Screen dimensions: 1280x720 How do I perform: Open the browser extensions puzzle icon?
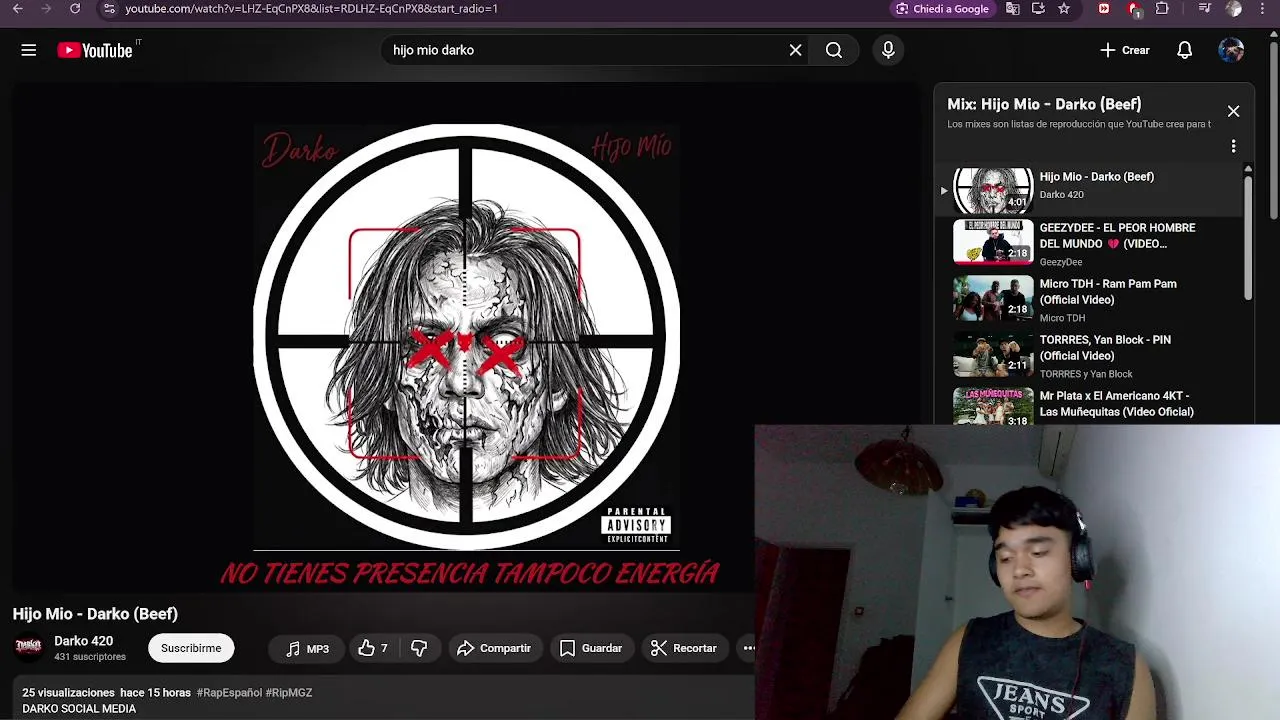coord(1162,8)
